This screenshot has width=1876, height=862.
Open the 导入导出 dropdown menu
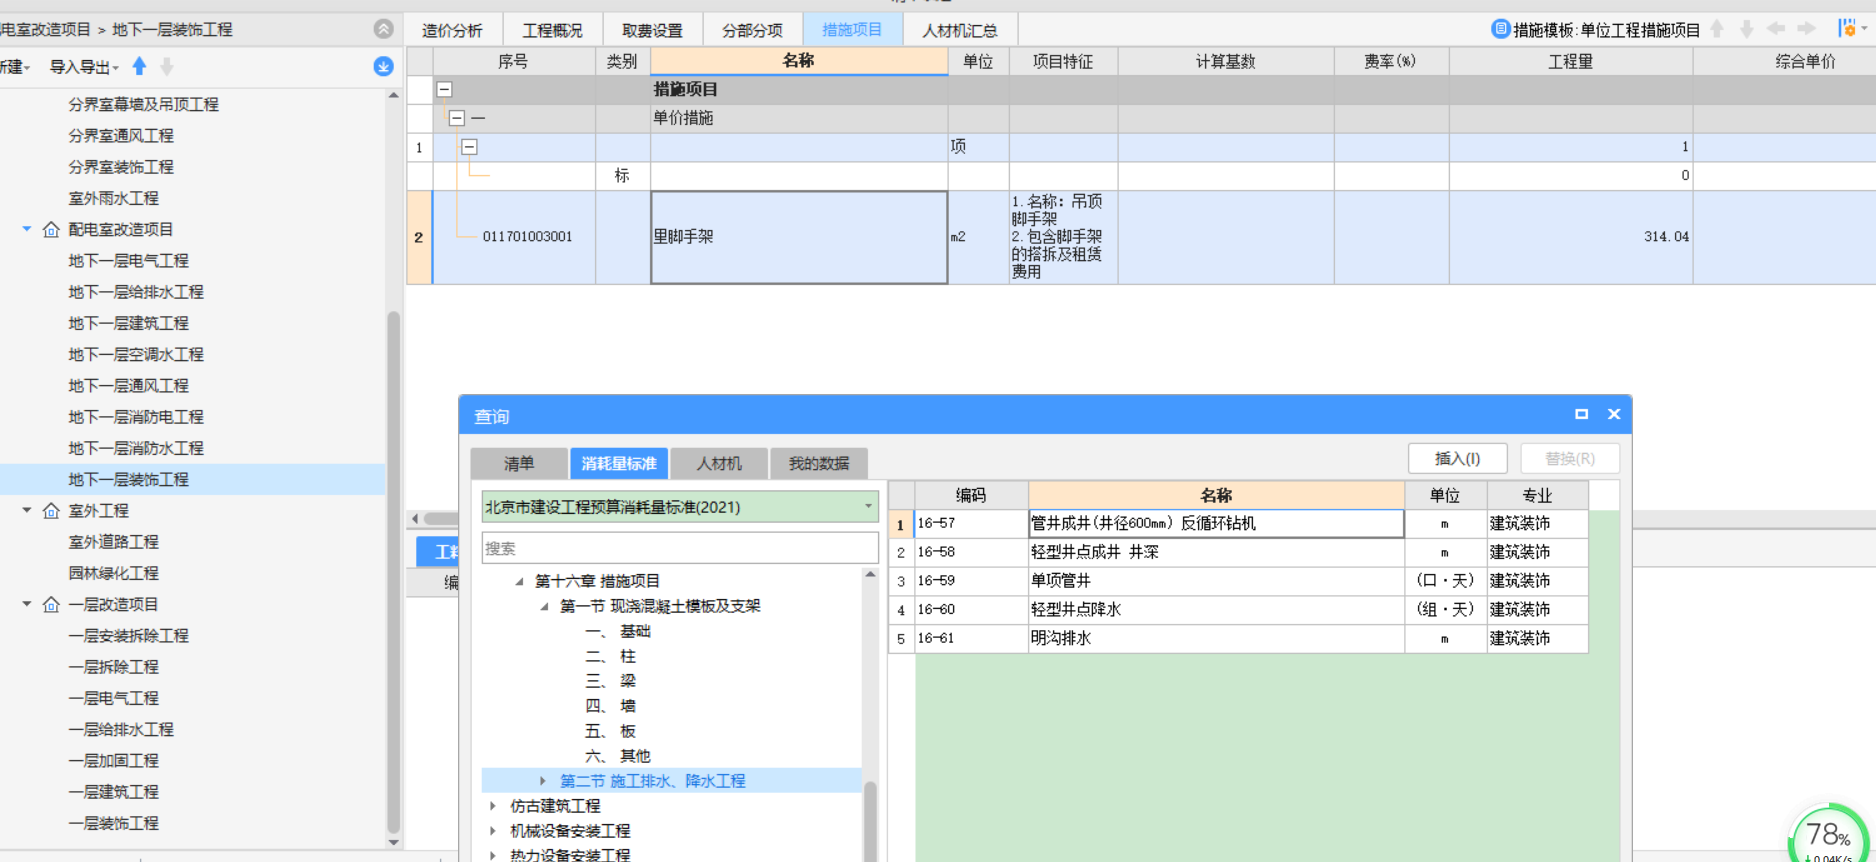(x=84, y=67)
